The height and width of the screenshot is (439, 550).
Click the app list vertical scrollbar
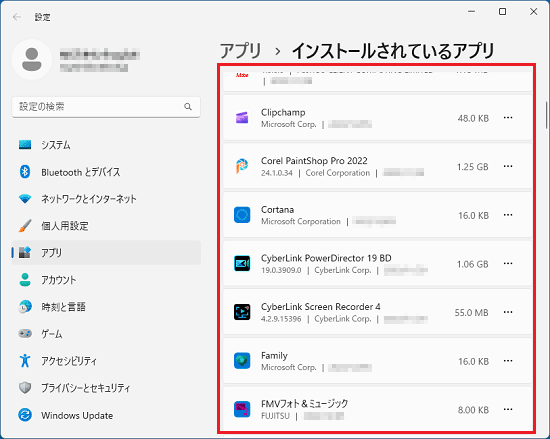click(546, 115)
